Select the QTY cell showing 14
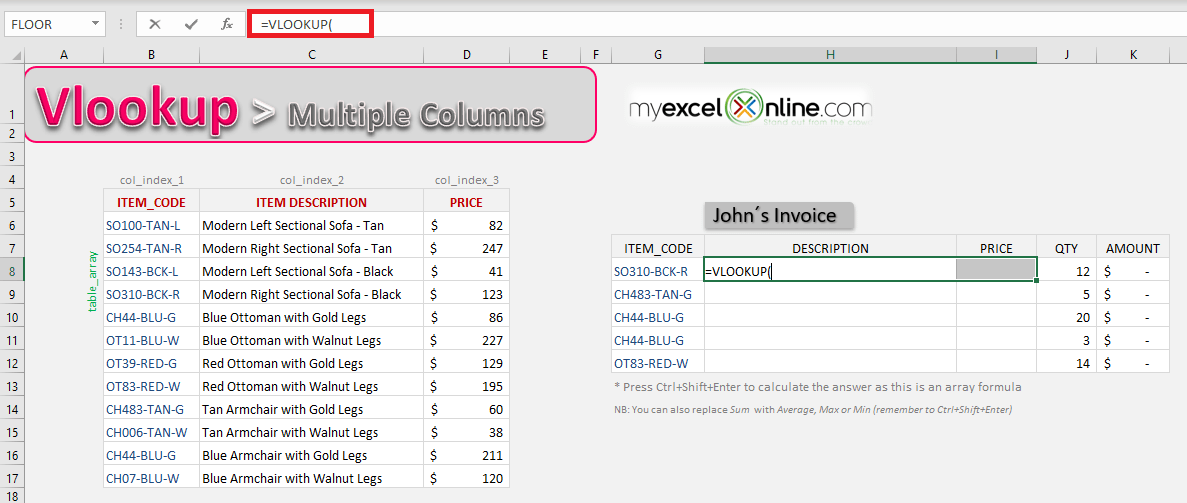Image resolution: width=1187 pixels, height=503 pixels. click(x=1067, y=363)
